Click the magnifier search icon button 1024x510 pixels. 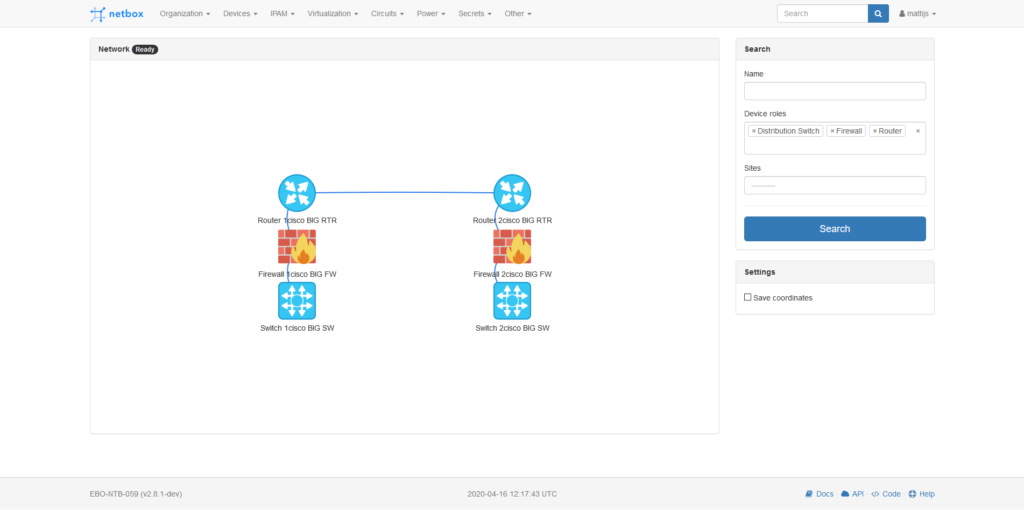[x=878, y=14]
